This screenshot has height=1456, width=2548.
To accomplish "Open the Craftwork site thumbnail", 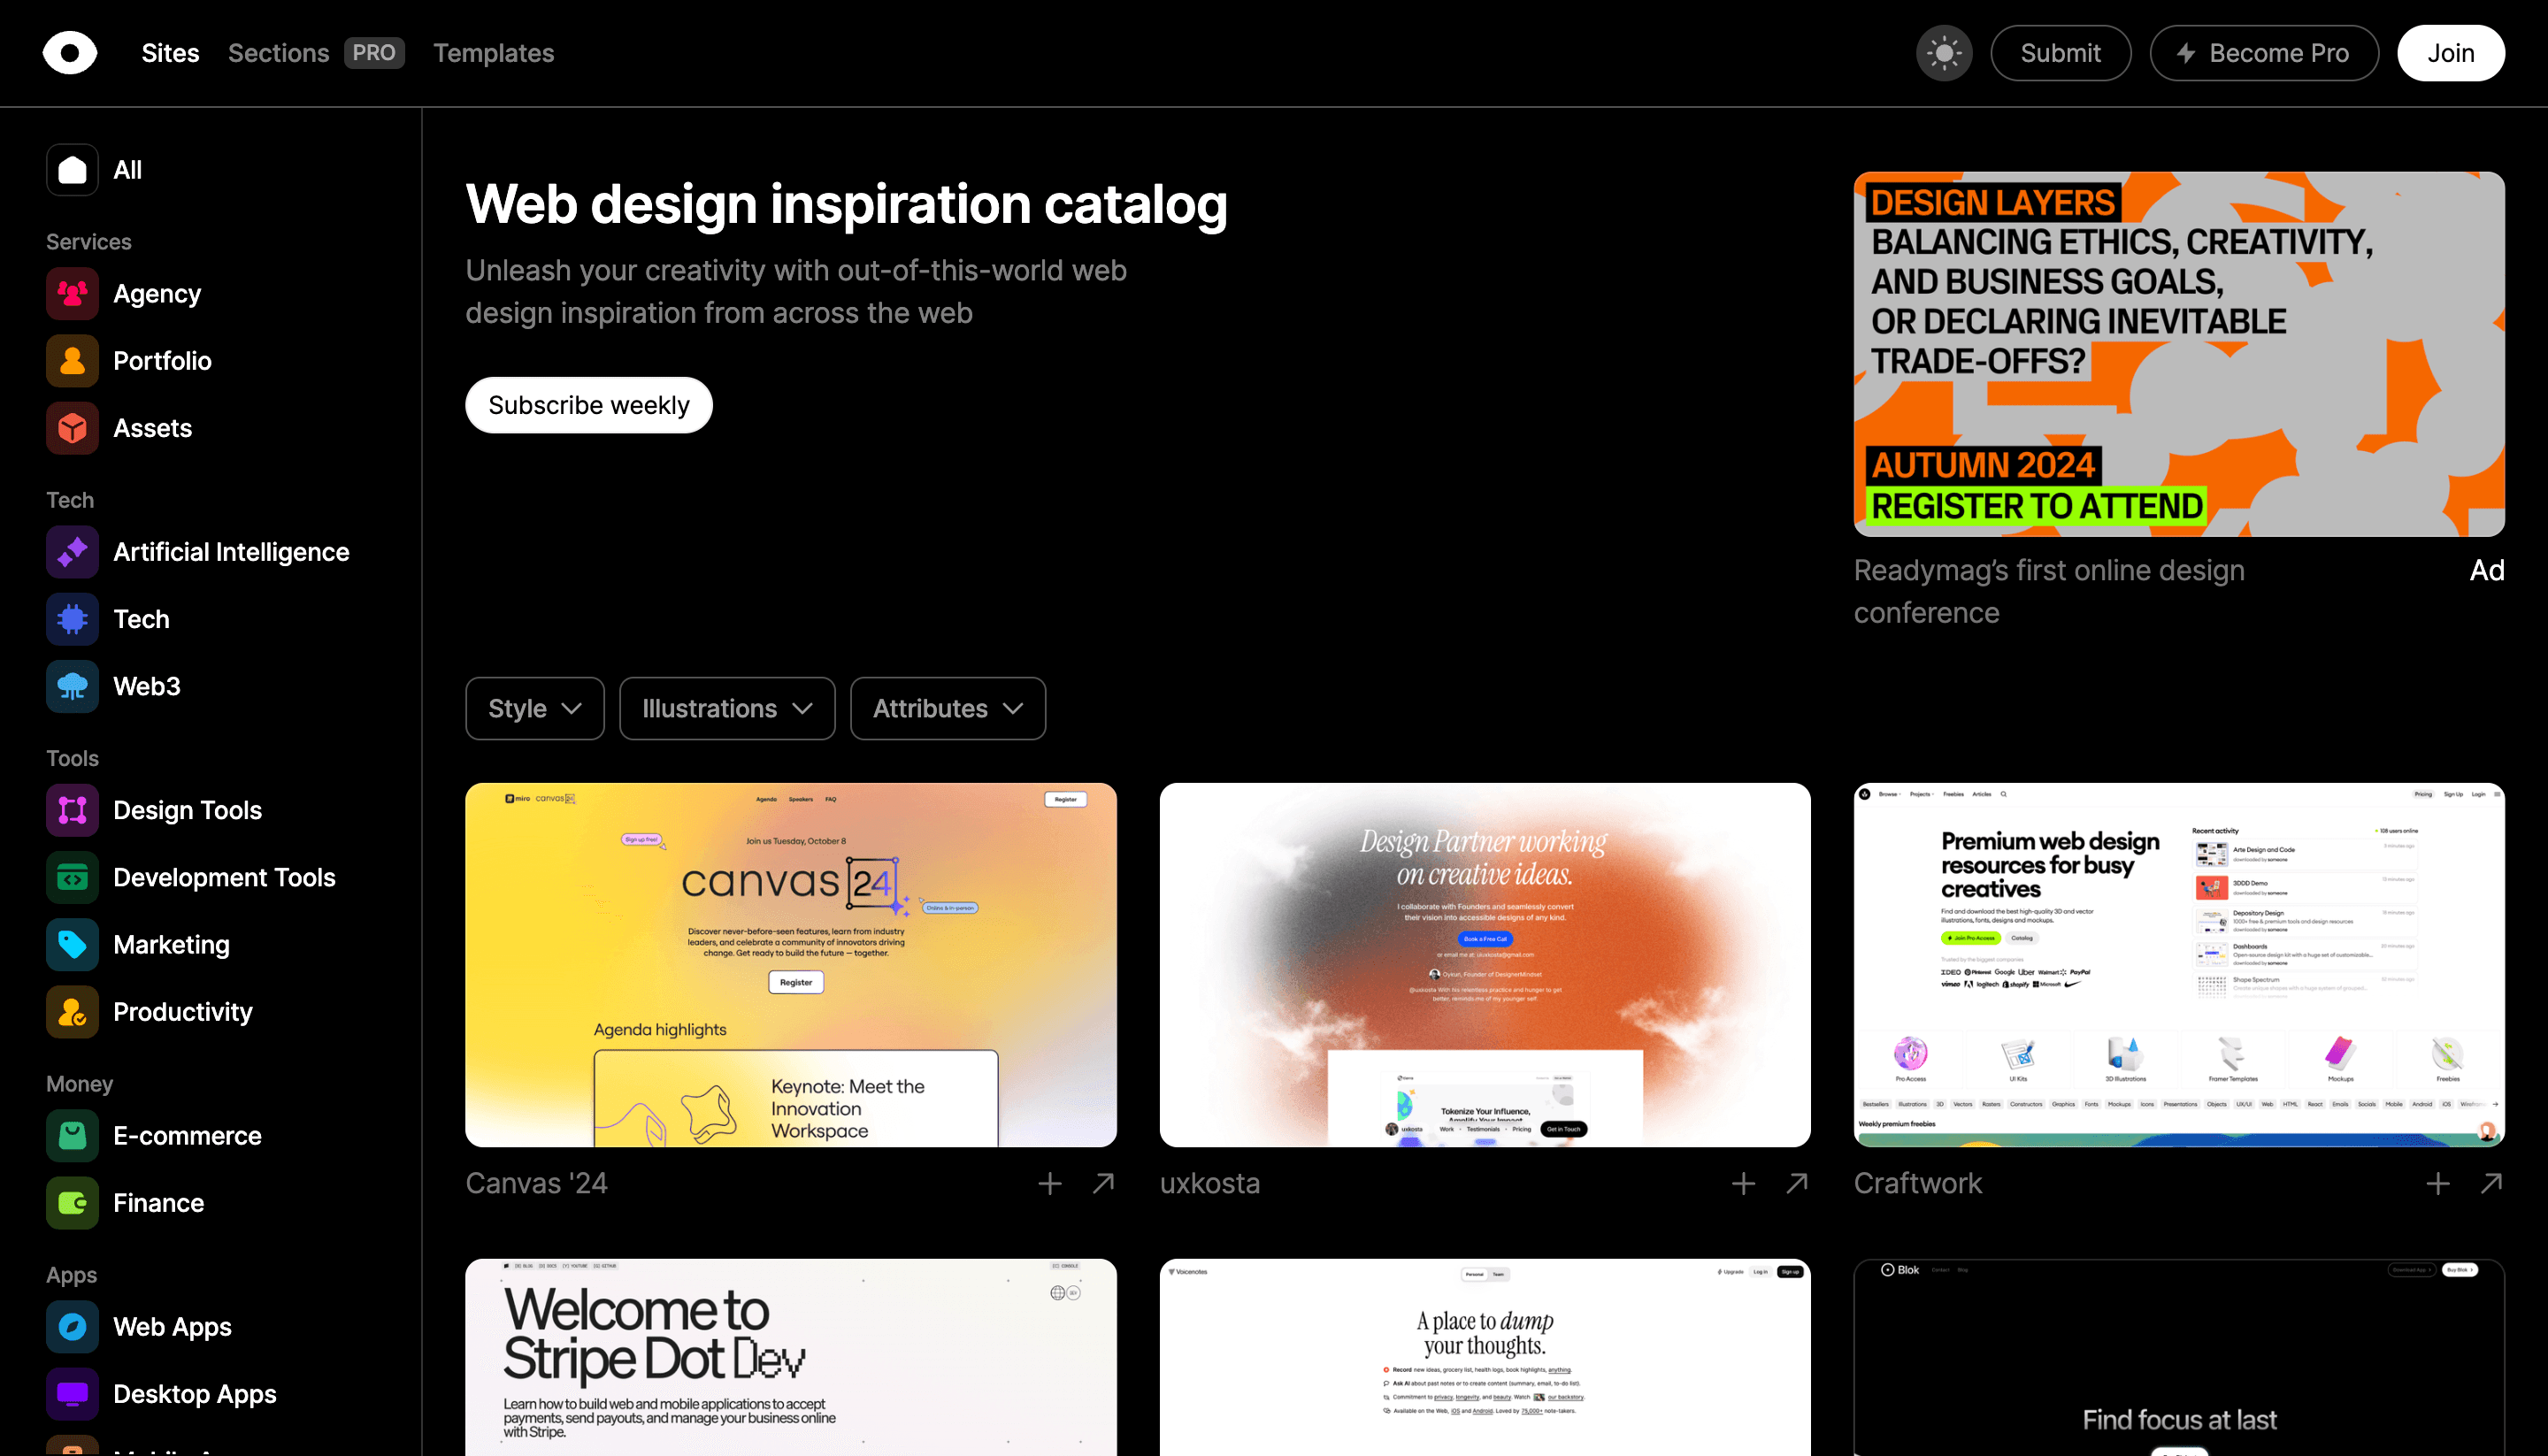I will [2179, 965].
